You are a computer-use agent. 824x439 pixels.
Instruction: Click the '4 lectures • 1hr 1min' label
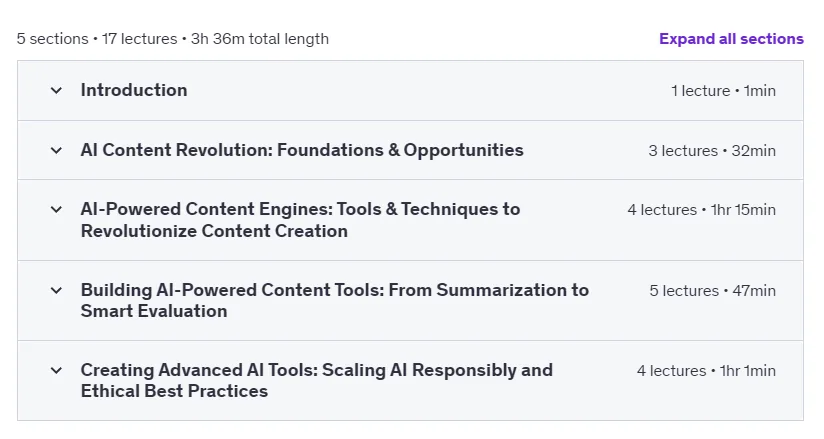(x=706, y=371)
